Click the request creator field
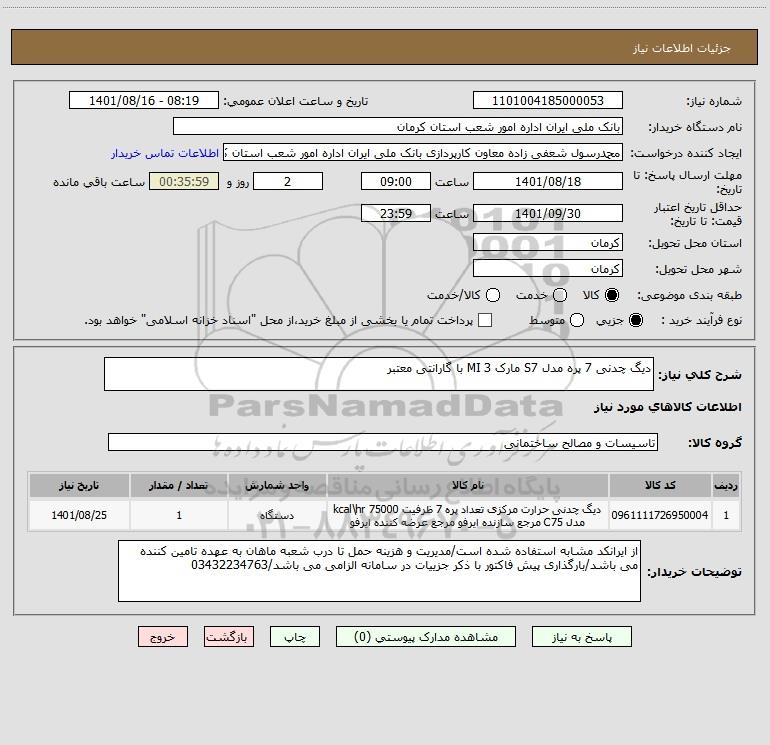This screenshot has height=745, width=770. click(x=423, y=153)
